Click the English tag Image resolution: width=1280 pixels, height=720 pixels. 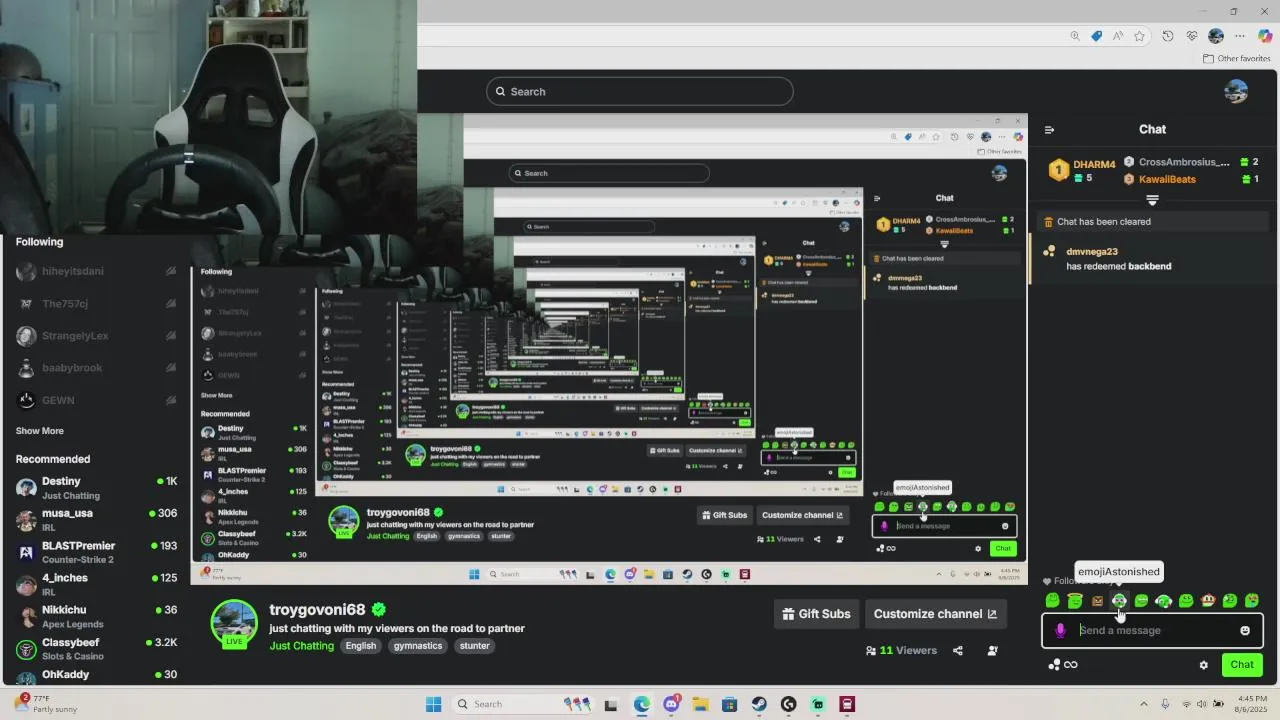[361, 646]
